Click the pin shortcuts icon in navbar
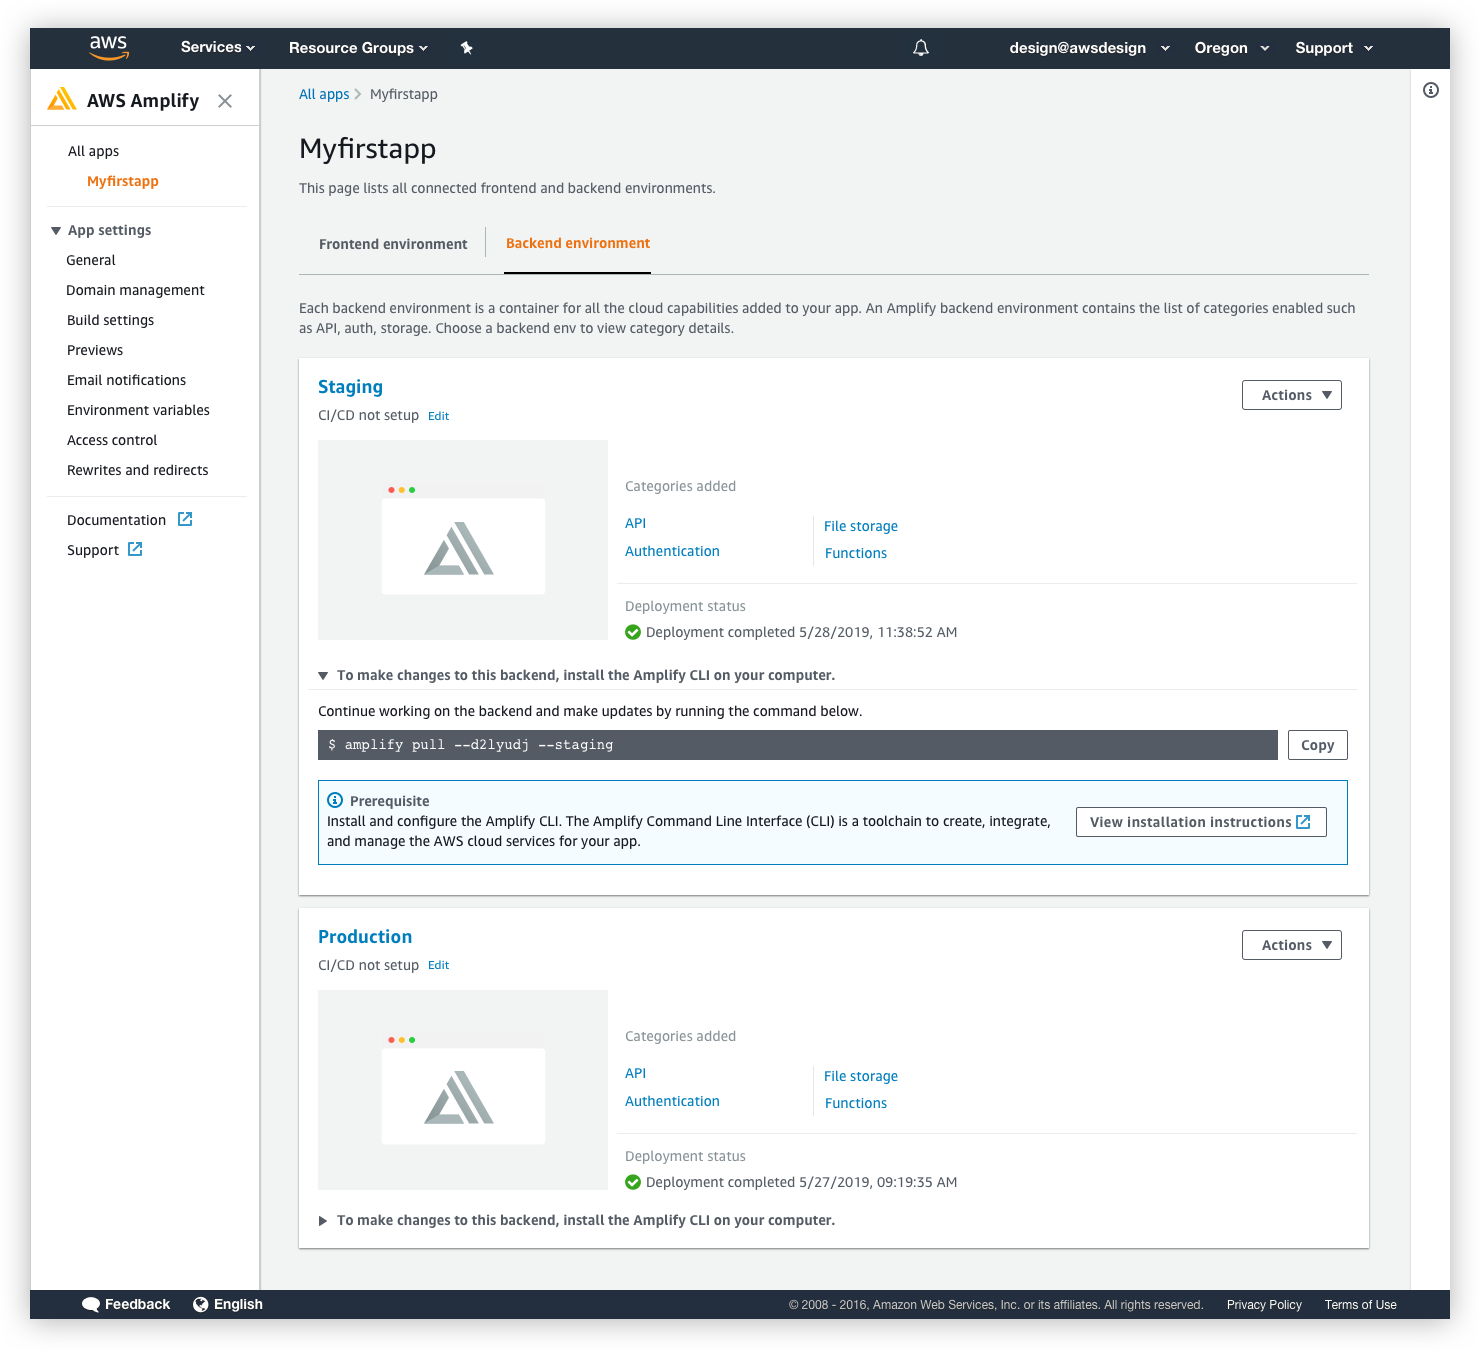1480x1351 pixels. [x=466, y=47]
